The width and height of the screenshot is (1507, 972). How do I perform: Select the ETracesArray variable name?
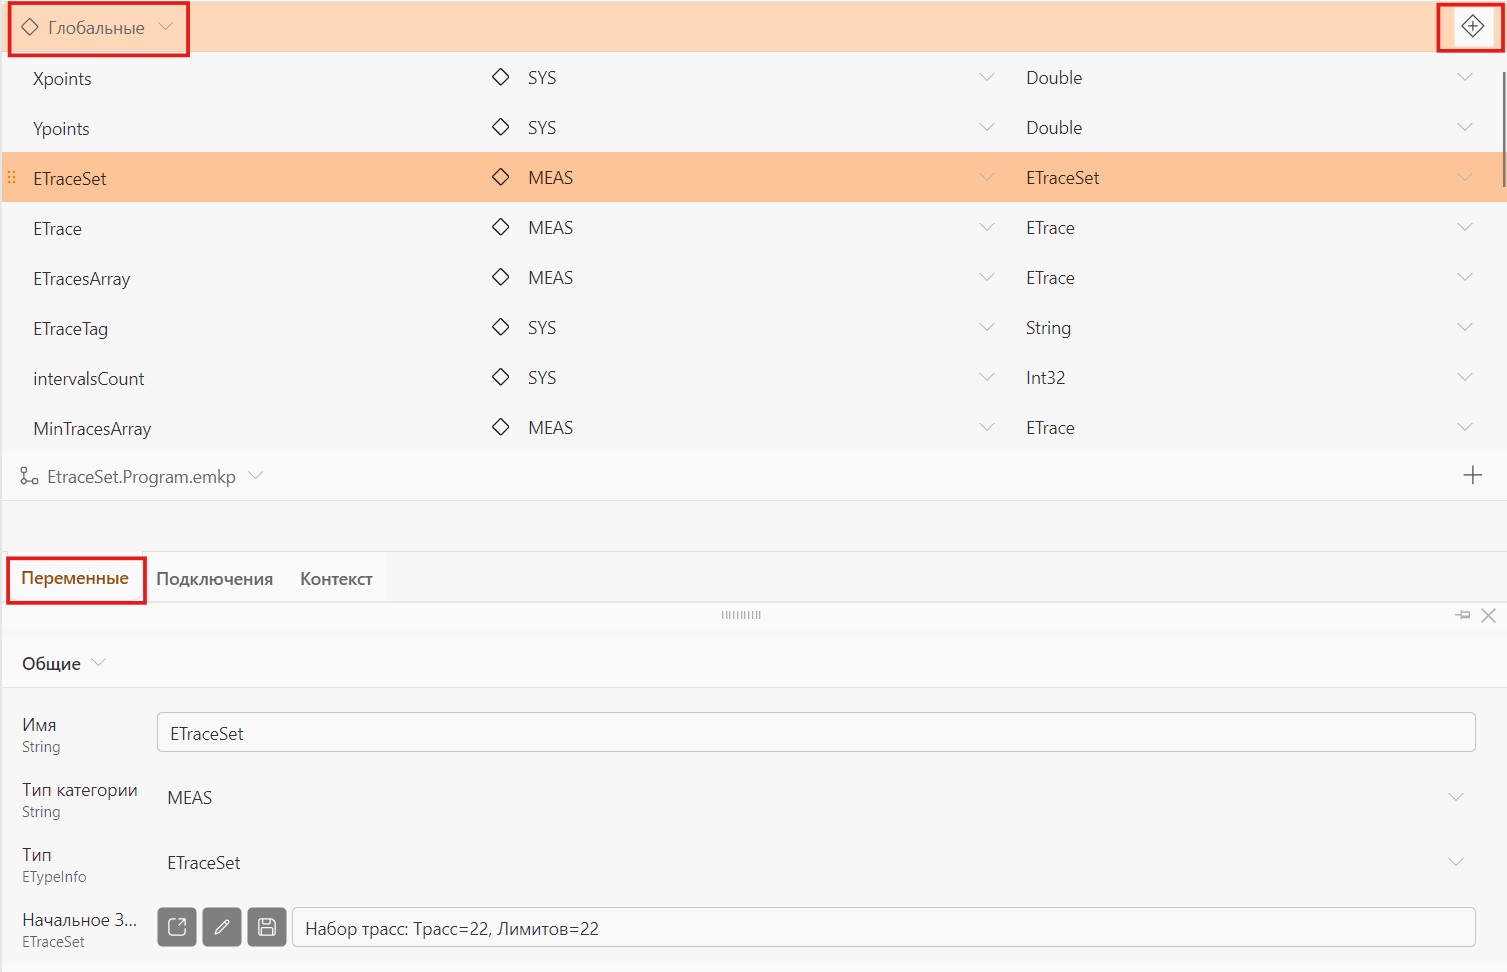click(82, 279)
